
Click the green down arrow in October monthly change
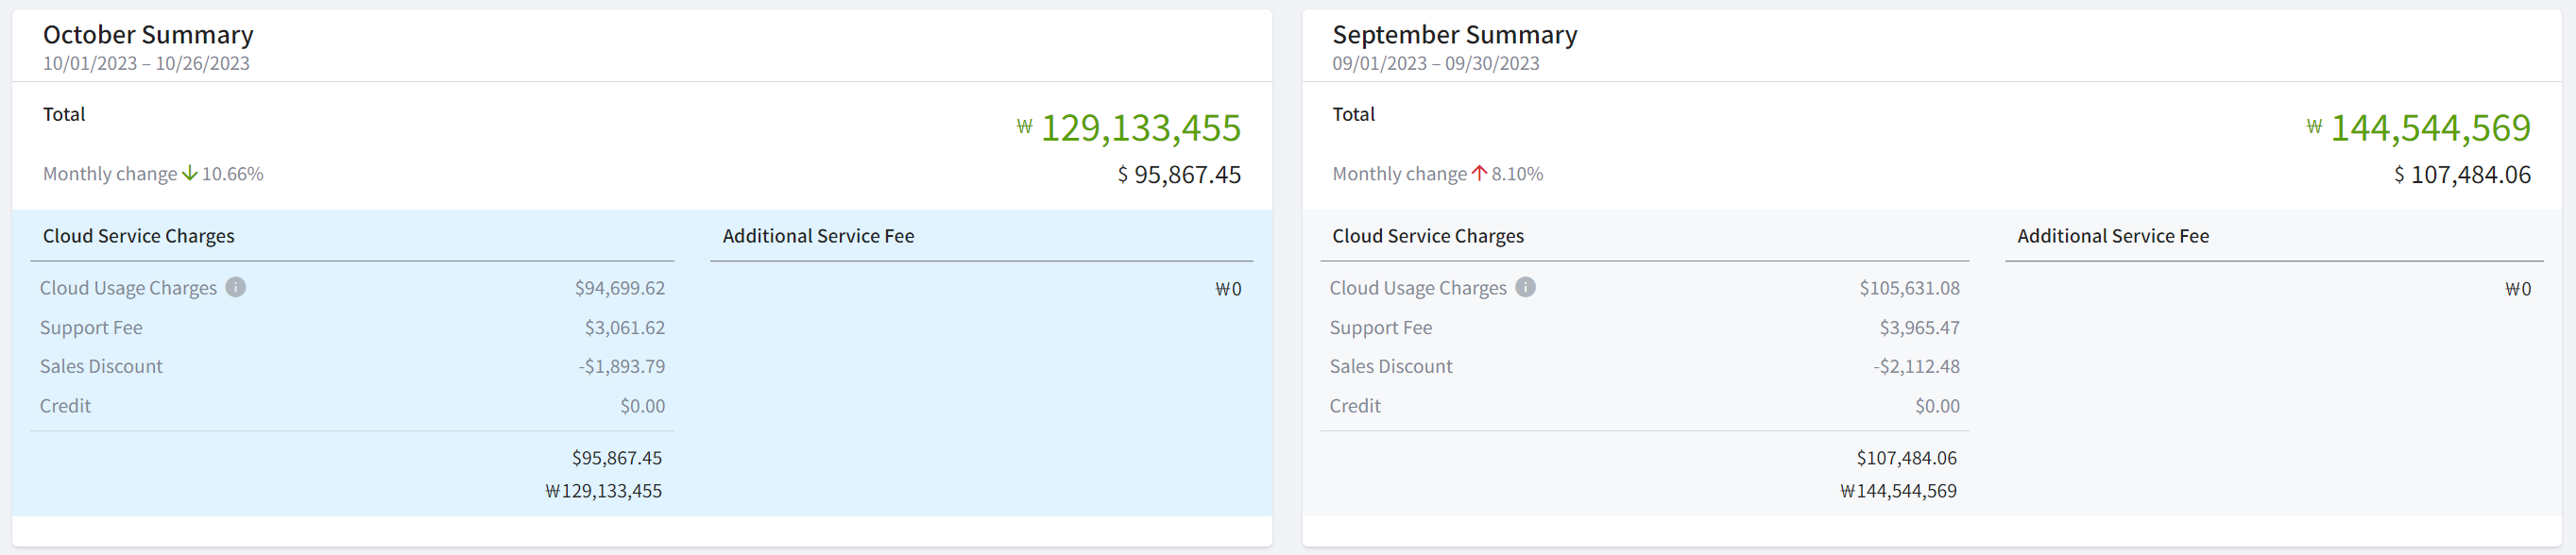(x=189, y=173)
